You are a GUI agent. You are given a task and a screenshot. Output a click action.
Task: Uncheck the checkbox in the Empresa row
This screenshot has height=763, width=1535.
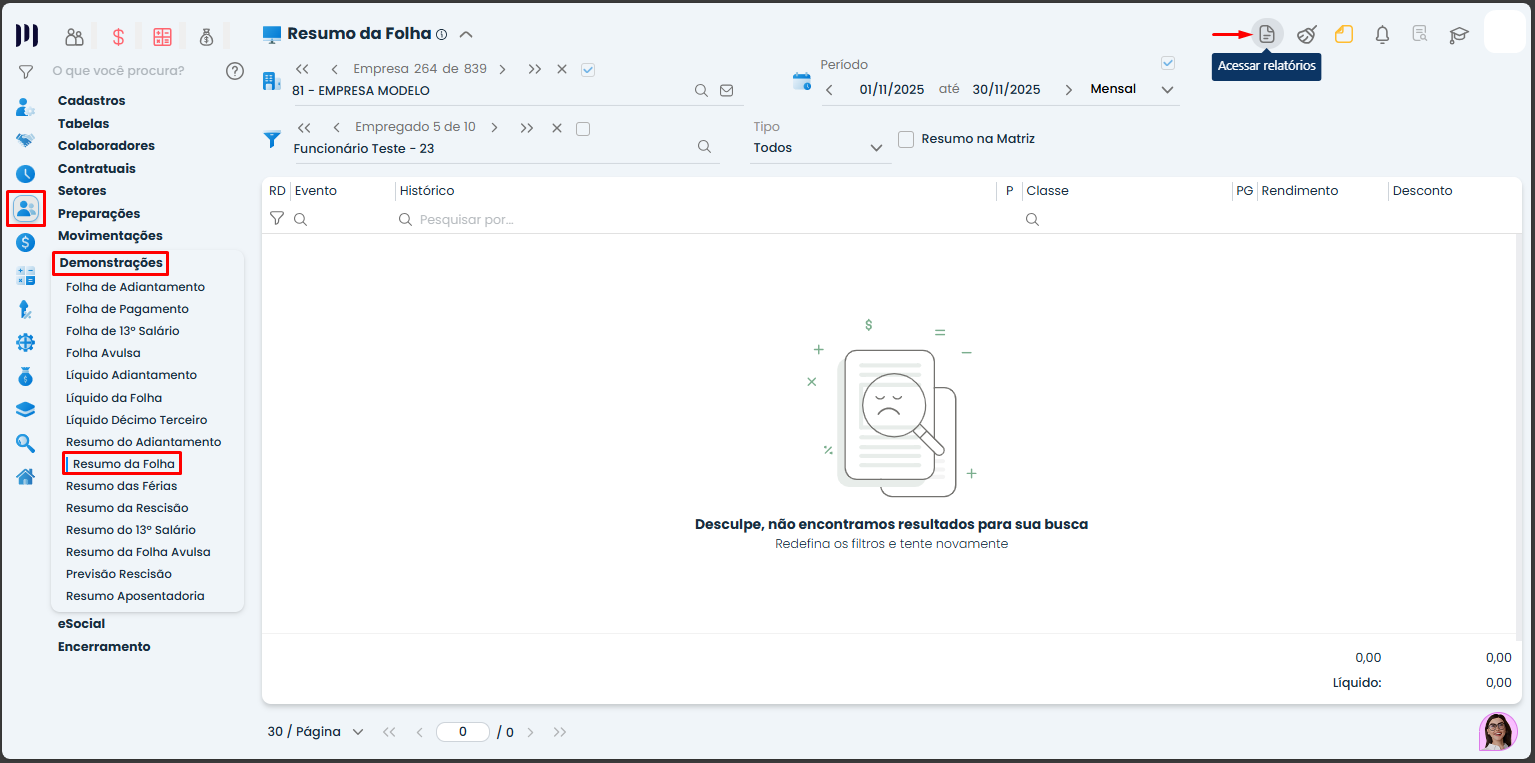click(587, 69)
